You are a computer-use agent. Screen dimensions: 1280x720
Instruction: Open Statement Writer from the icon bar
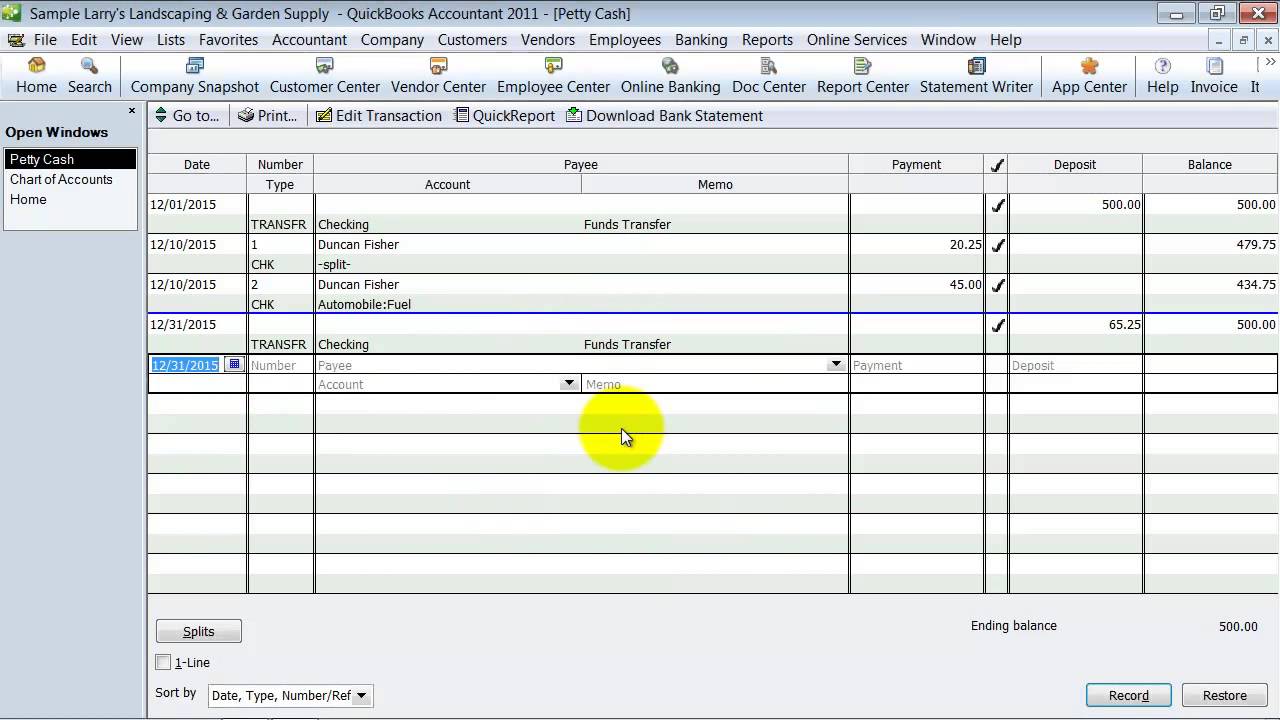click(976, 76)
